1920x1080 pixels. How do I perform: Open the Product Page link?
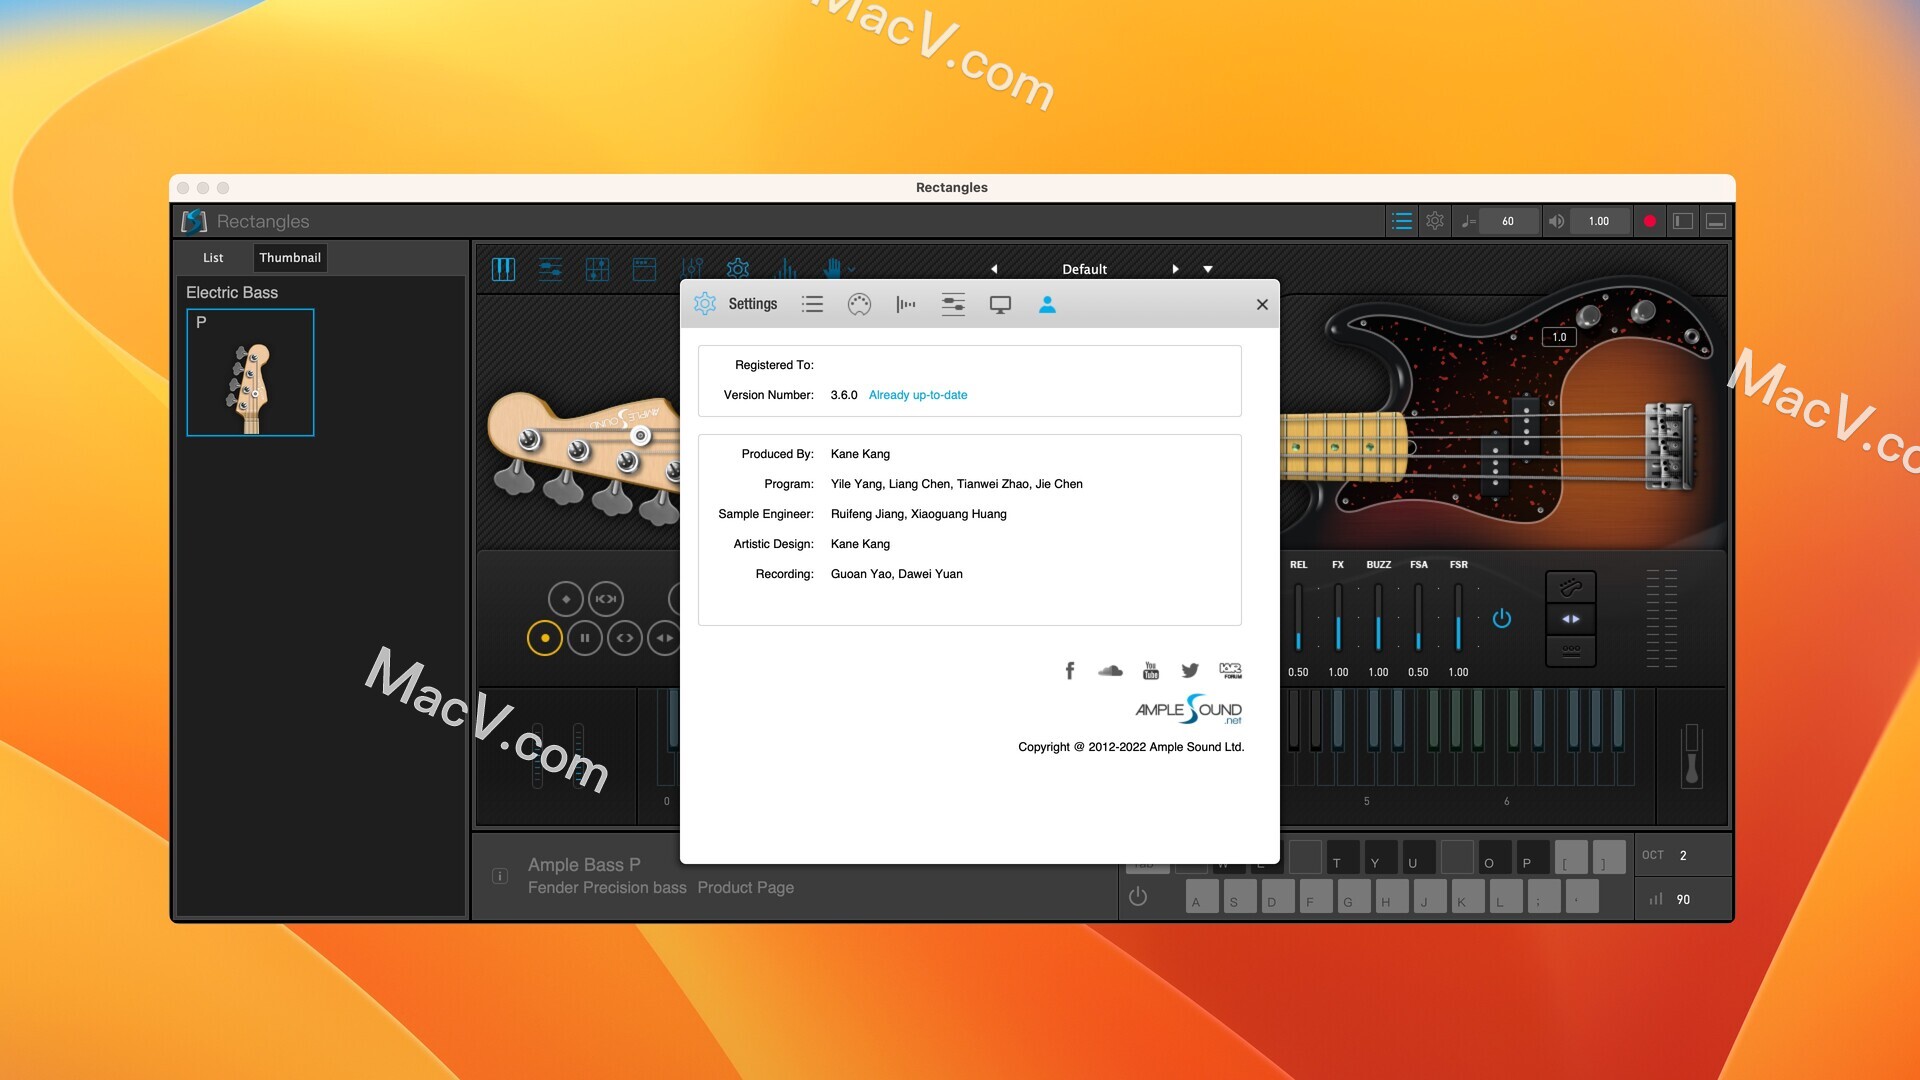click(746, 888)
